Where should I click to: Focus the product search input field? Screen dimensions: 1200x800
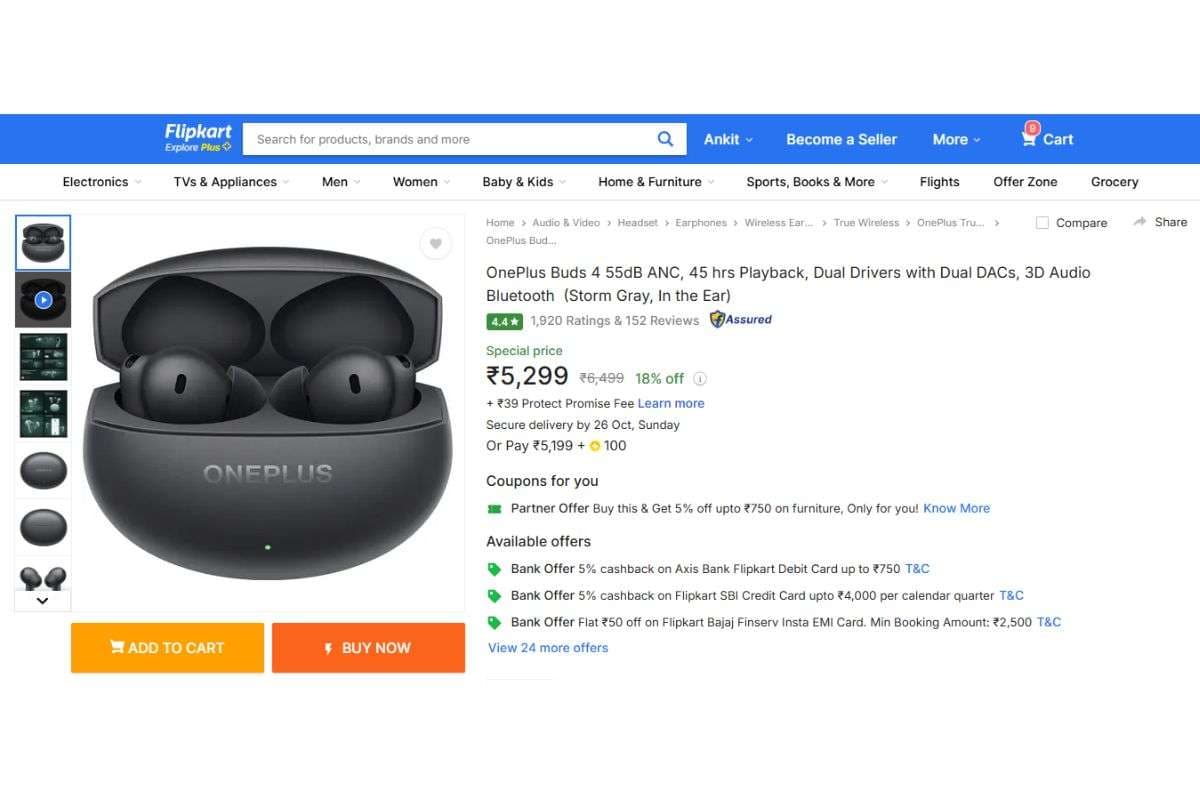(x=450, y=139)
